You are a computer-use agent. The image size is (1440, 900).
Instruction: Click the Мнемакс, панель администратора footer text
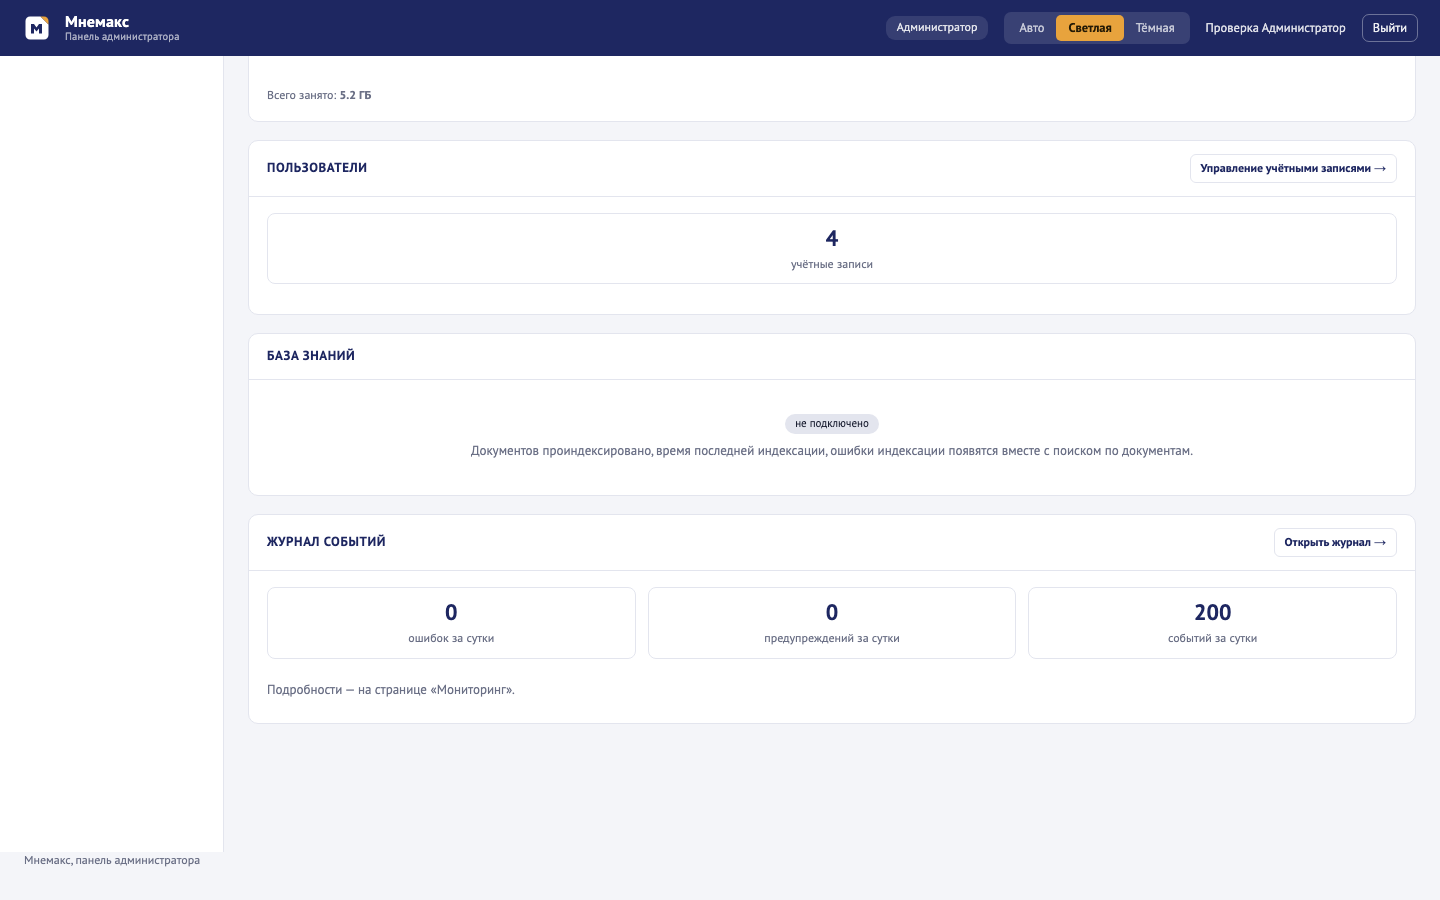(112, 860)
